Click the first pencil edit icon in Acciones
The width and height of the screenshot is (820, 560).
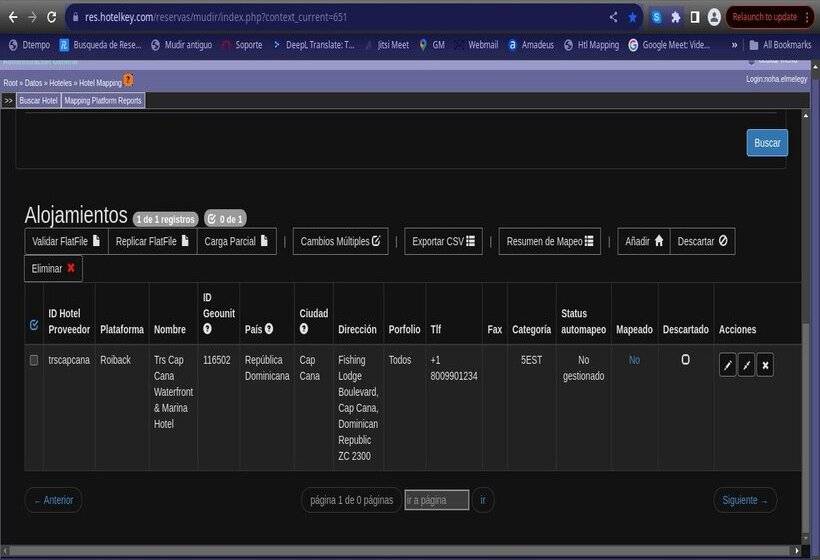727,365
